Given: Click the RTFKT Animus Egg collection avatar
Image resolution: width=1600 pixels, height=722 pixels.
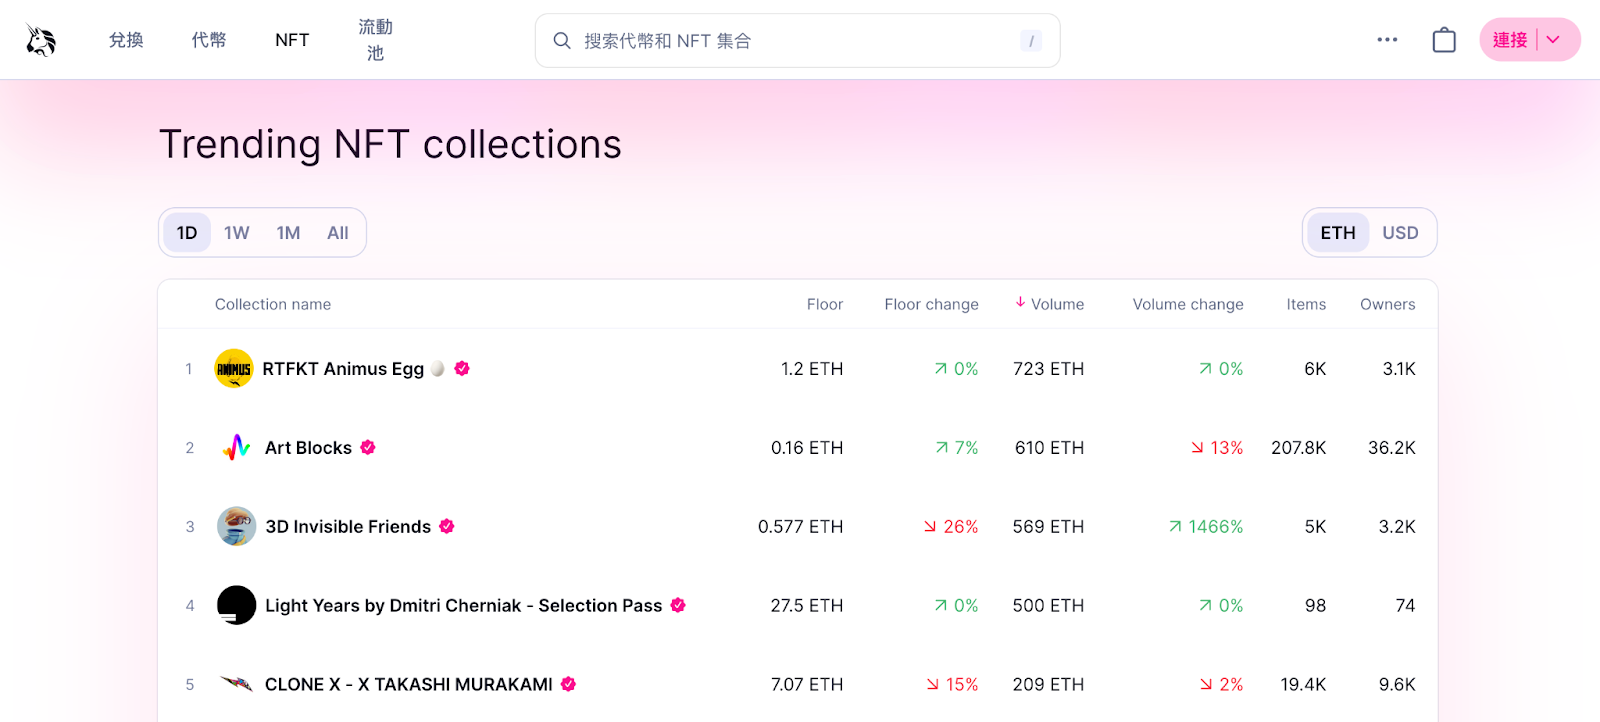Looking at the screenshot, I should tap(234, 369).
